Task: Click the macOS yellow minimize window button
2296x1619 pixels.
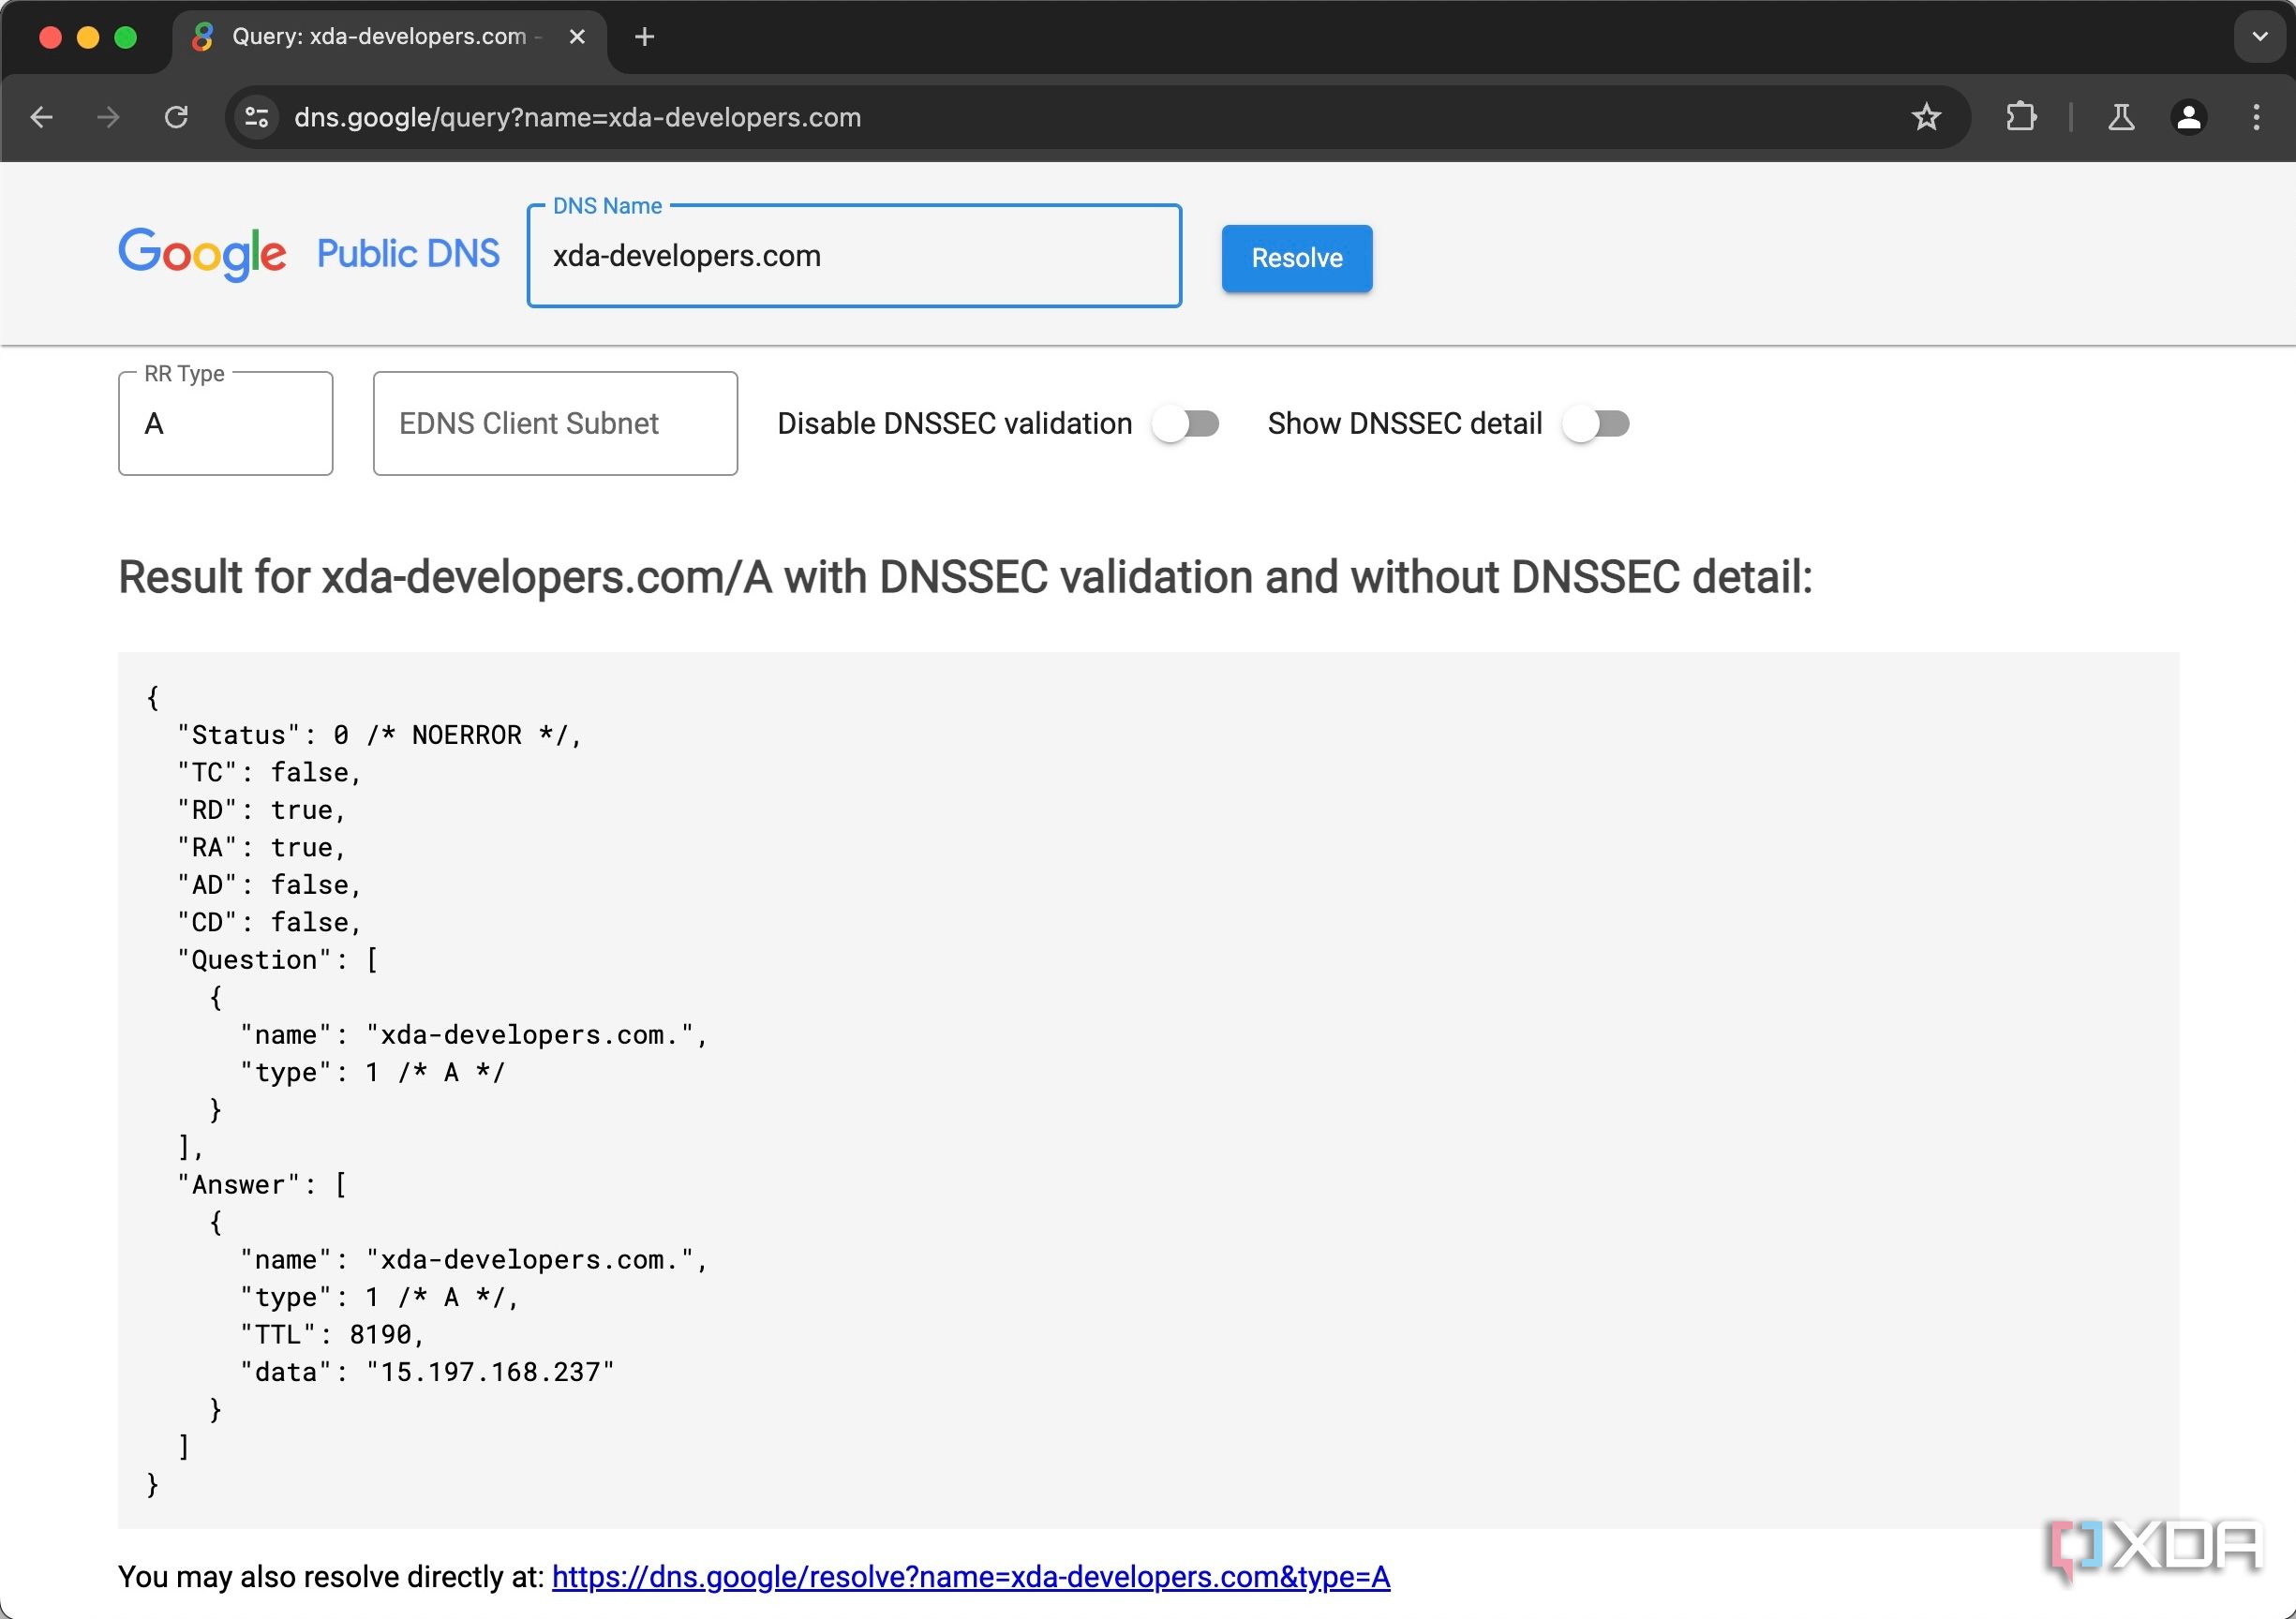Action: click(x=88, y=37)
